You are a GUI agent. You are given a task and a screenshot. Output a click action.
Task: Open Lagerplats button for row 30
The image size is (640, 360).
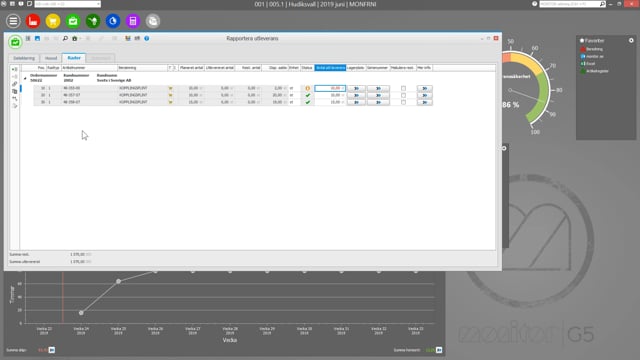pos(356,102)
